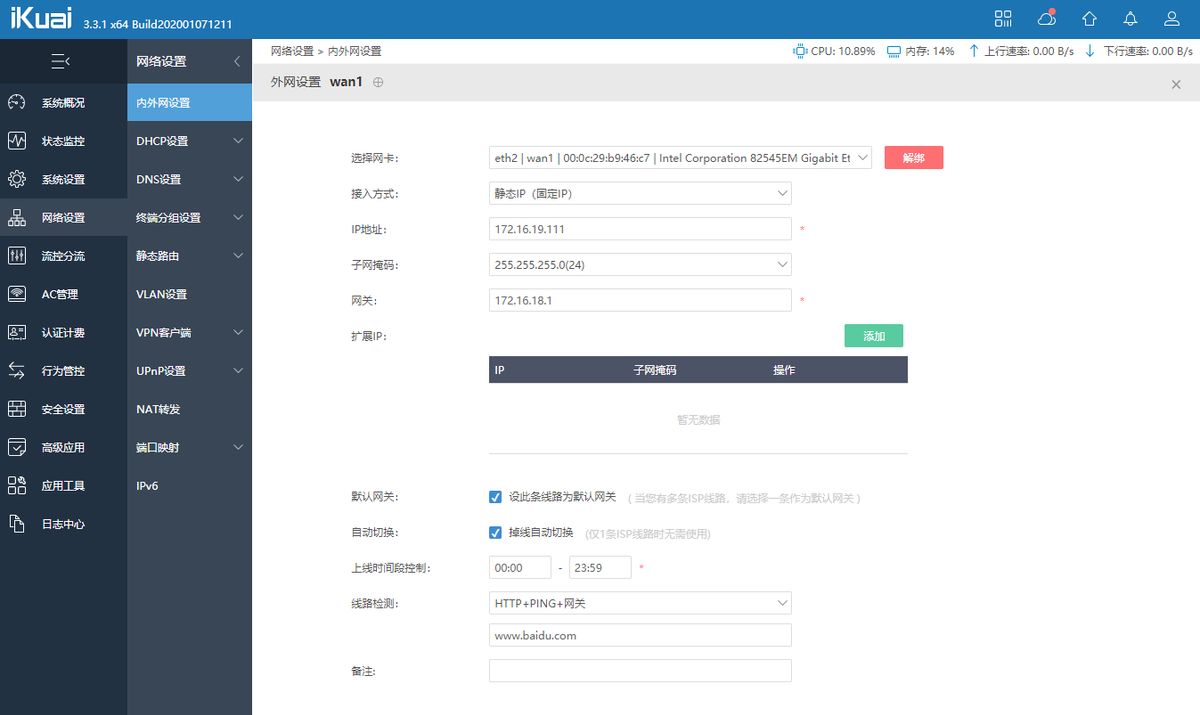Click the end time 23:59 field
Image resolution: width=1200 pixels, height=715 pixels.
coord(600,567)
